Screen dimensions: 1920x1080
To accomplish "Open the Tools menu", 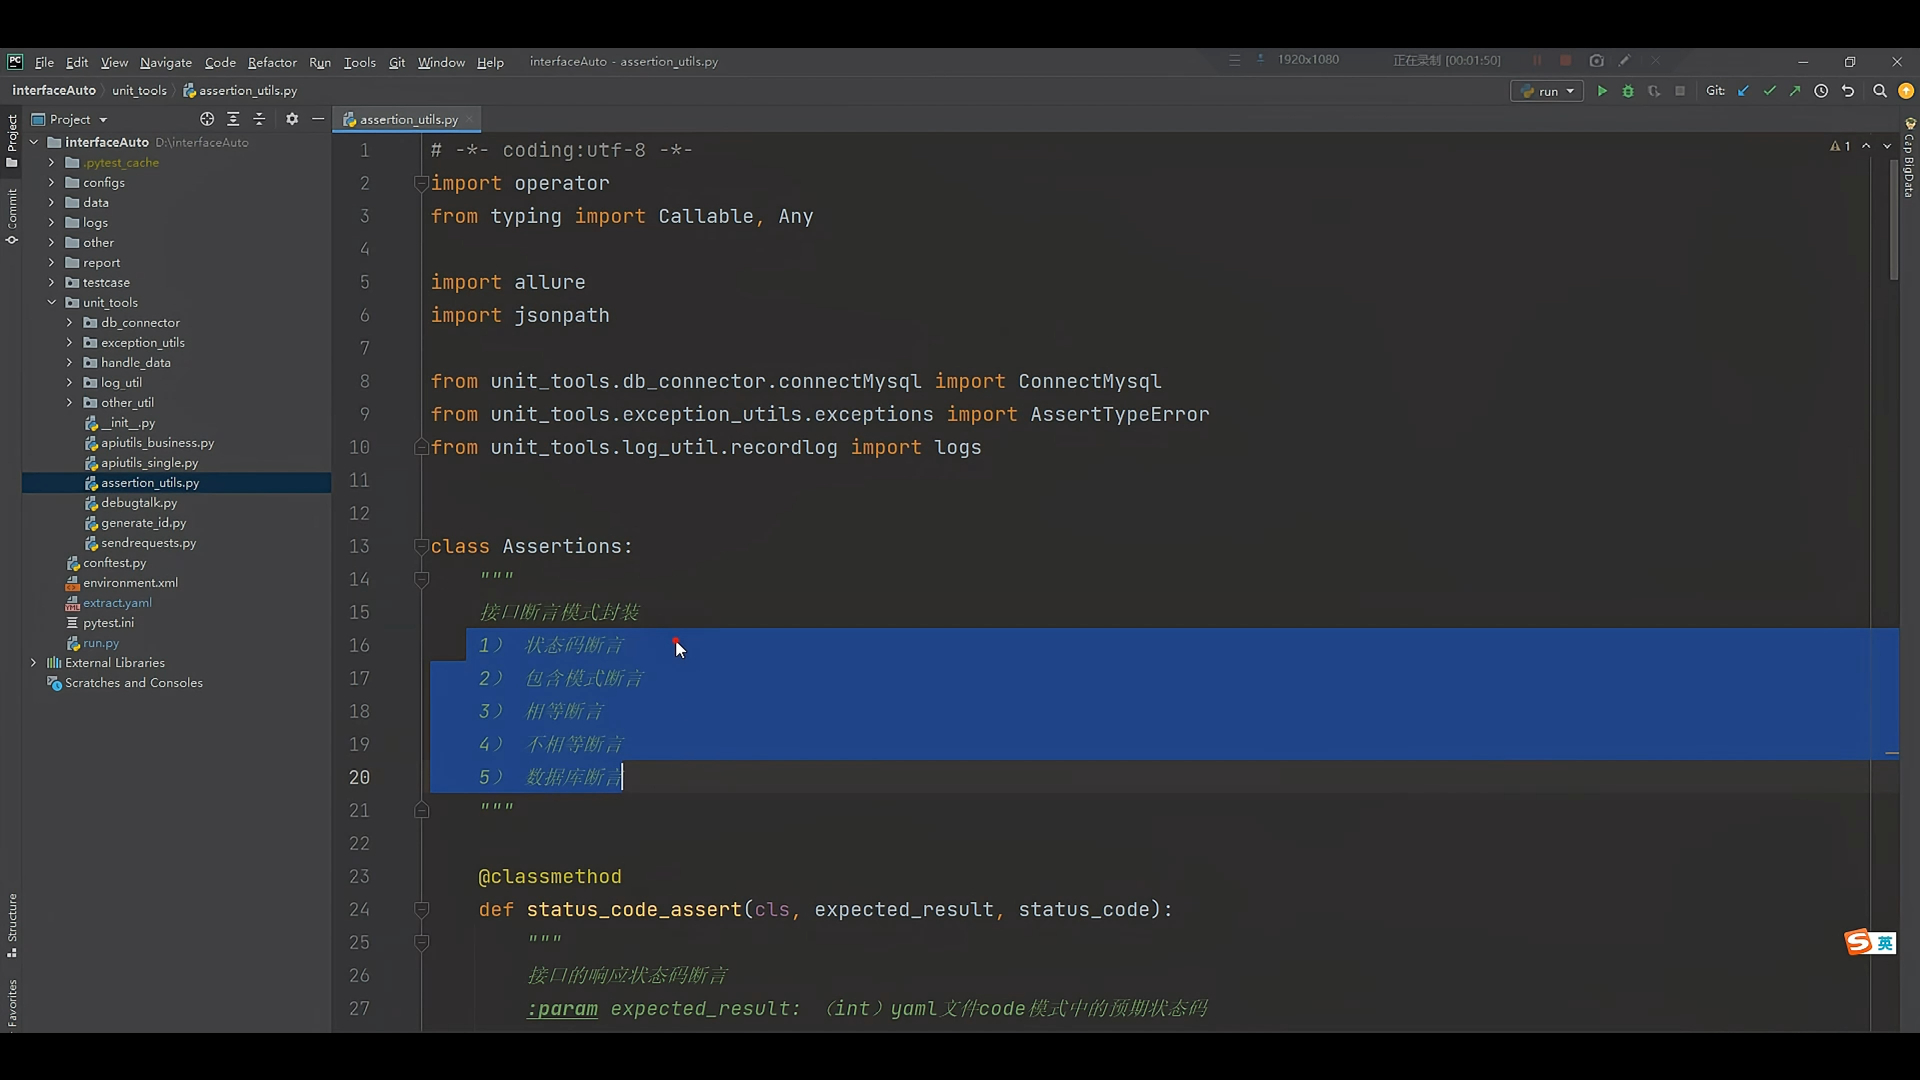I will [x=360, y=62].
